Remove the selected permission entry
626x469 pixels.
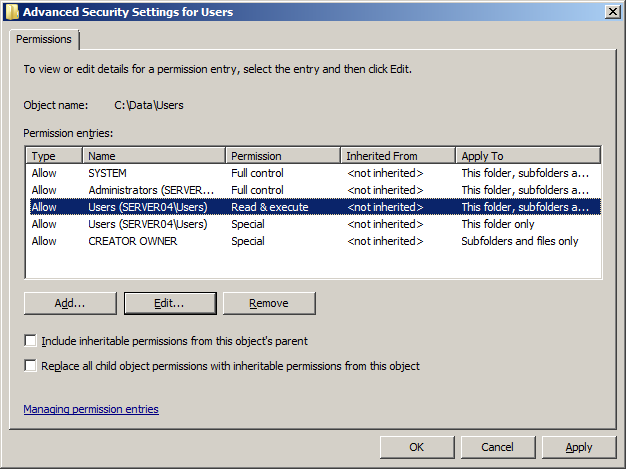[268, 303]
